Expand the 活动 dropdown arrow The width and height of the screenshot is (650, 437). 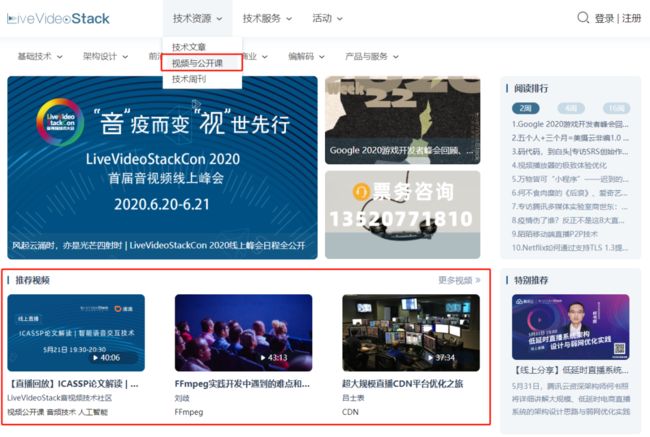point(340,19)
